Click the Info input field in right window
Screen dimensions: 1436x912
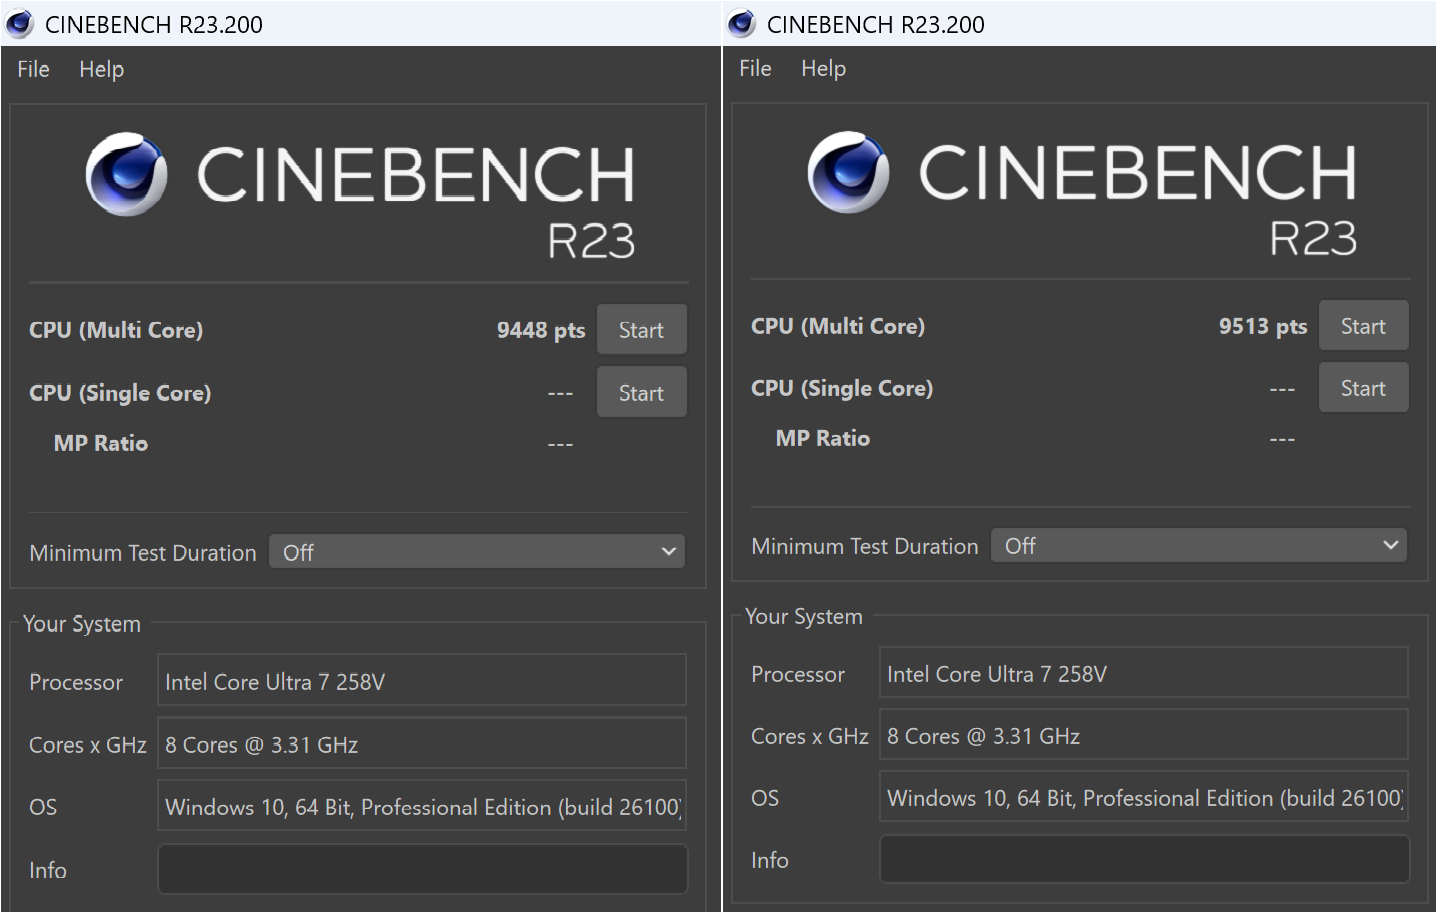[x=1145, y=860]
